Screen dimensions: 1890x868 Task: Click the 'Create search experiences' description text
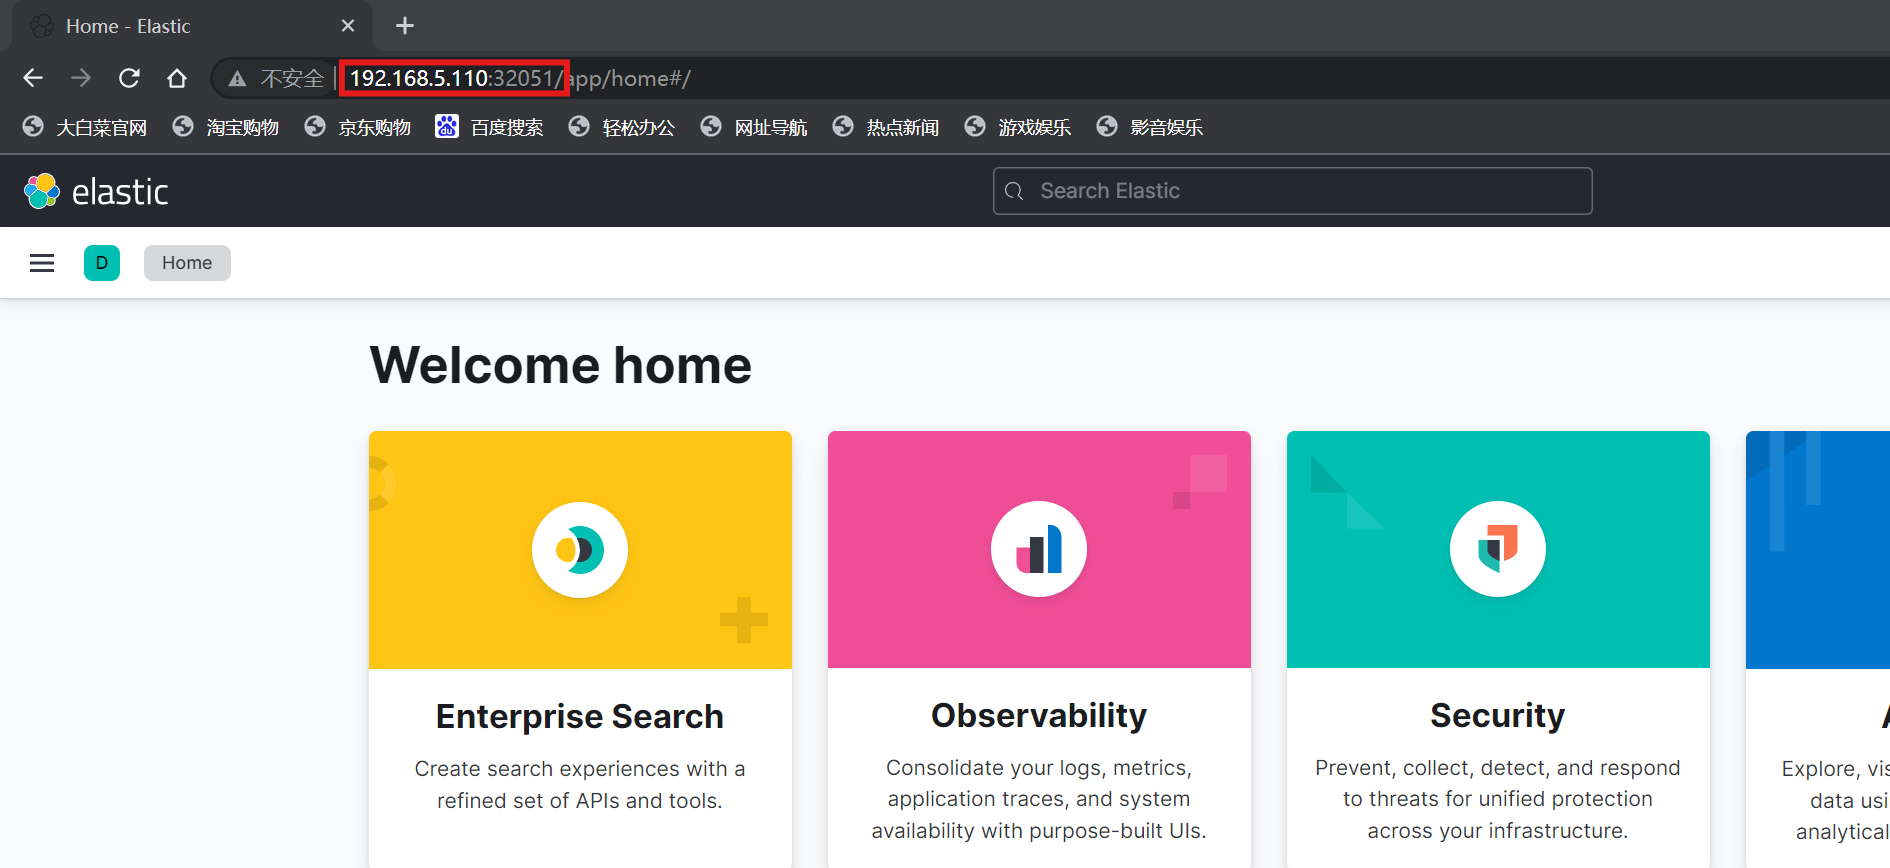click(x=580, y=785)
